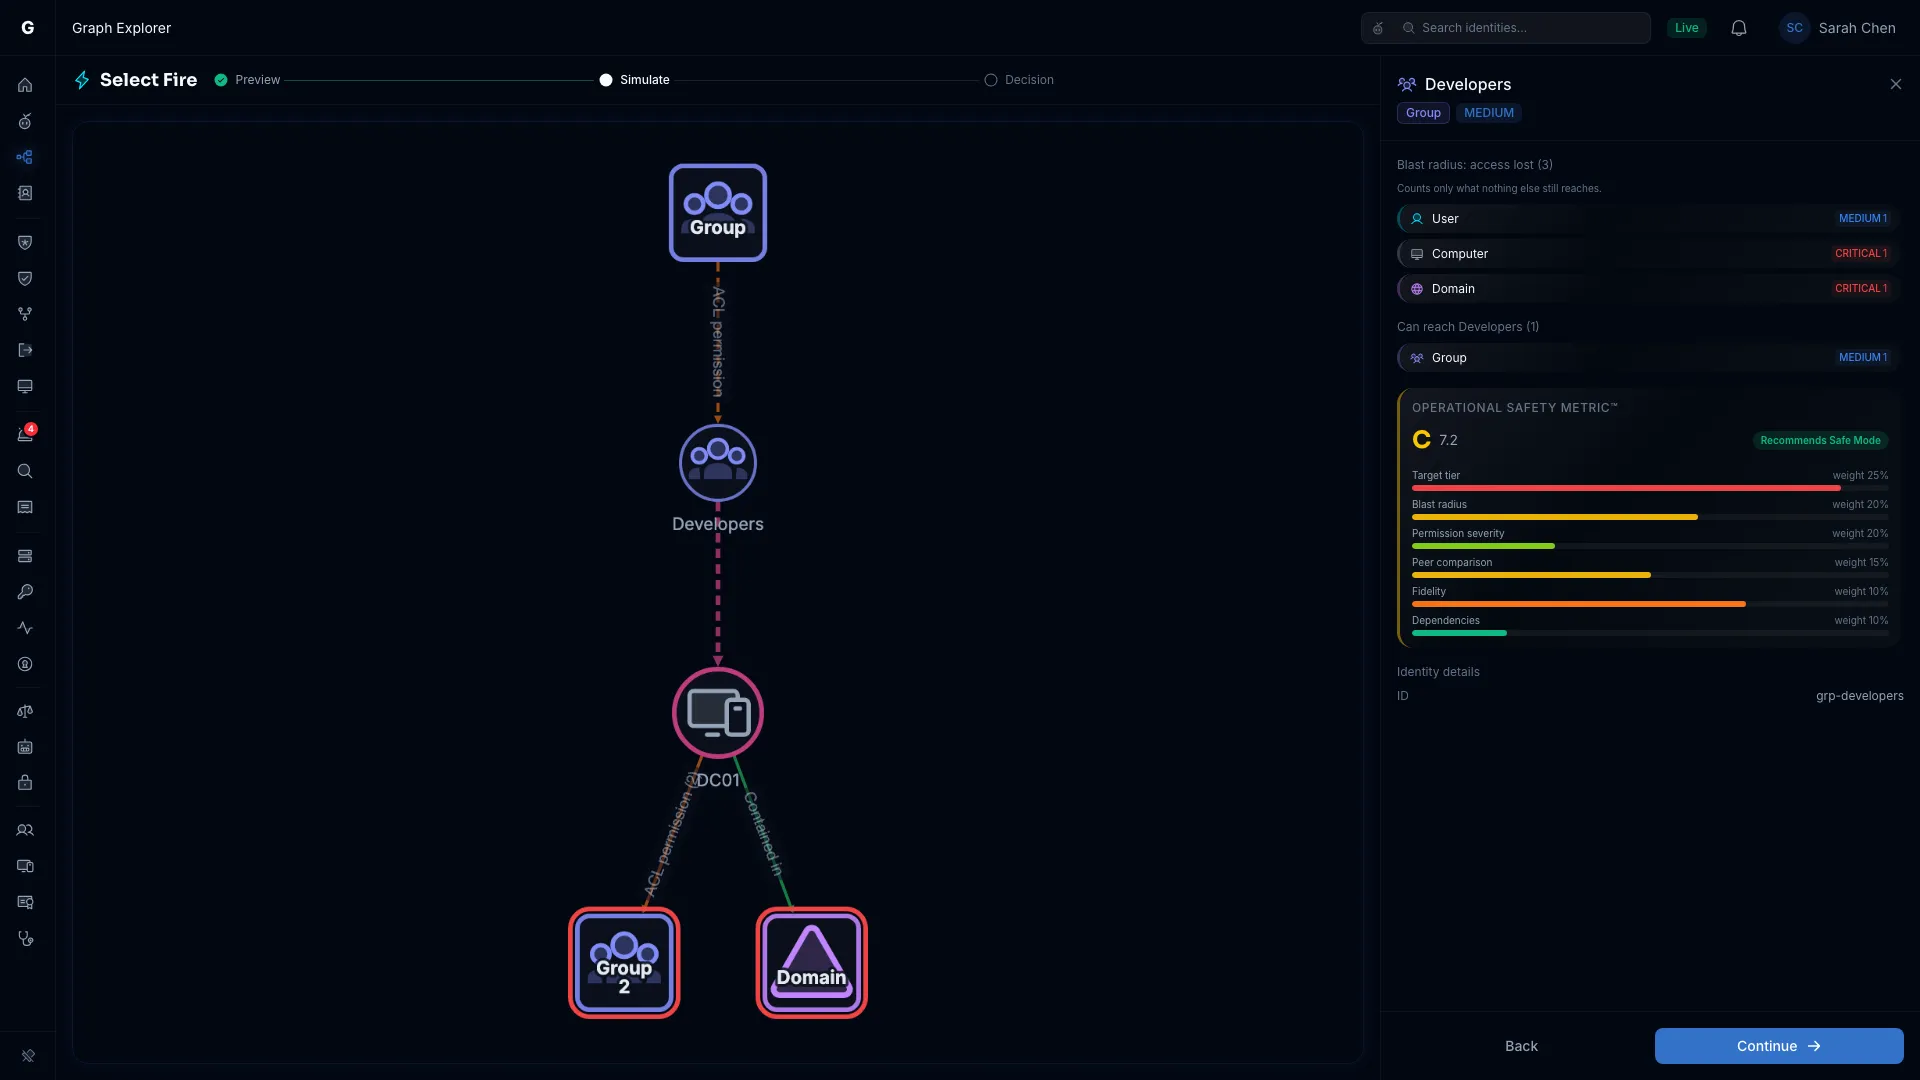
Task: Open notifications bell in top bar
Action: (x=1739, y=28)
